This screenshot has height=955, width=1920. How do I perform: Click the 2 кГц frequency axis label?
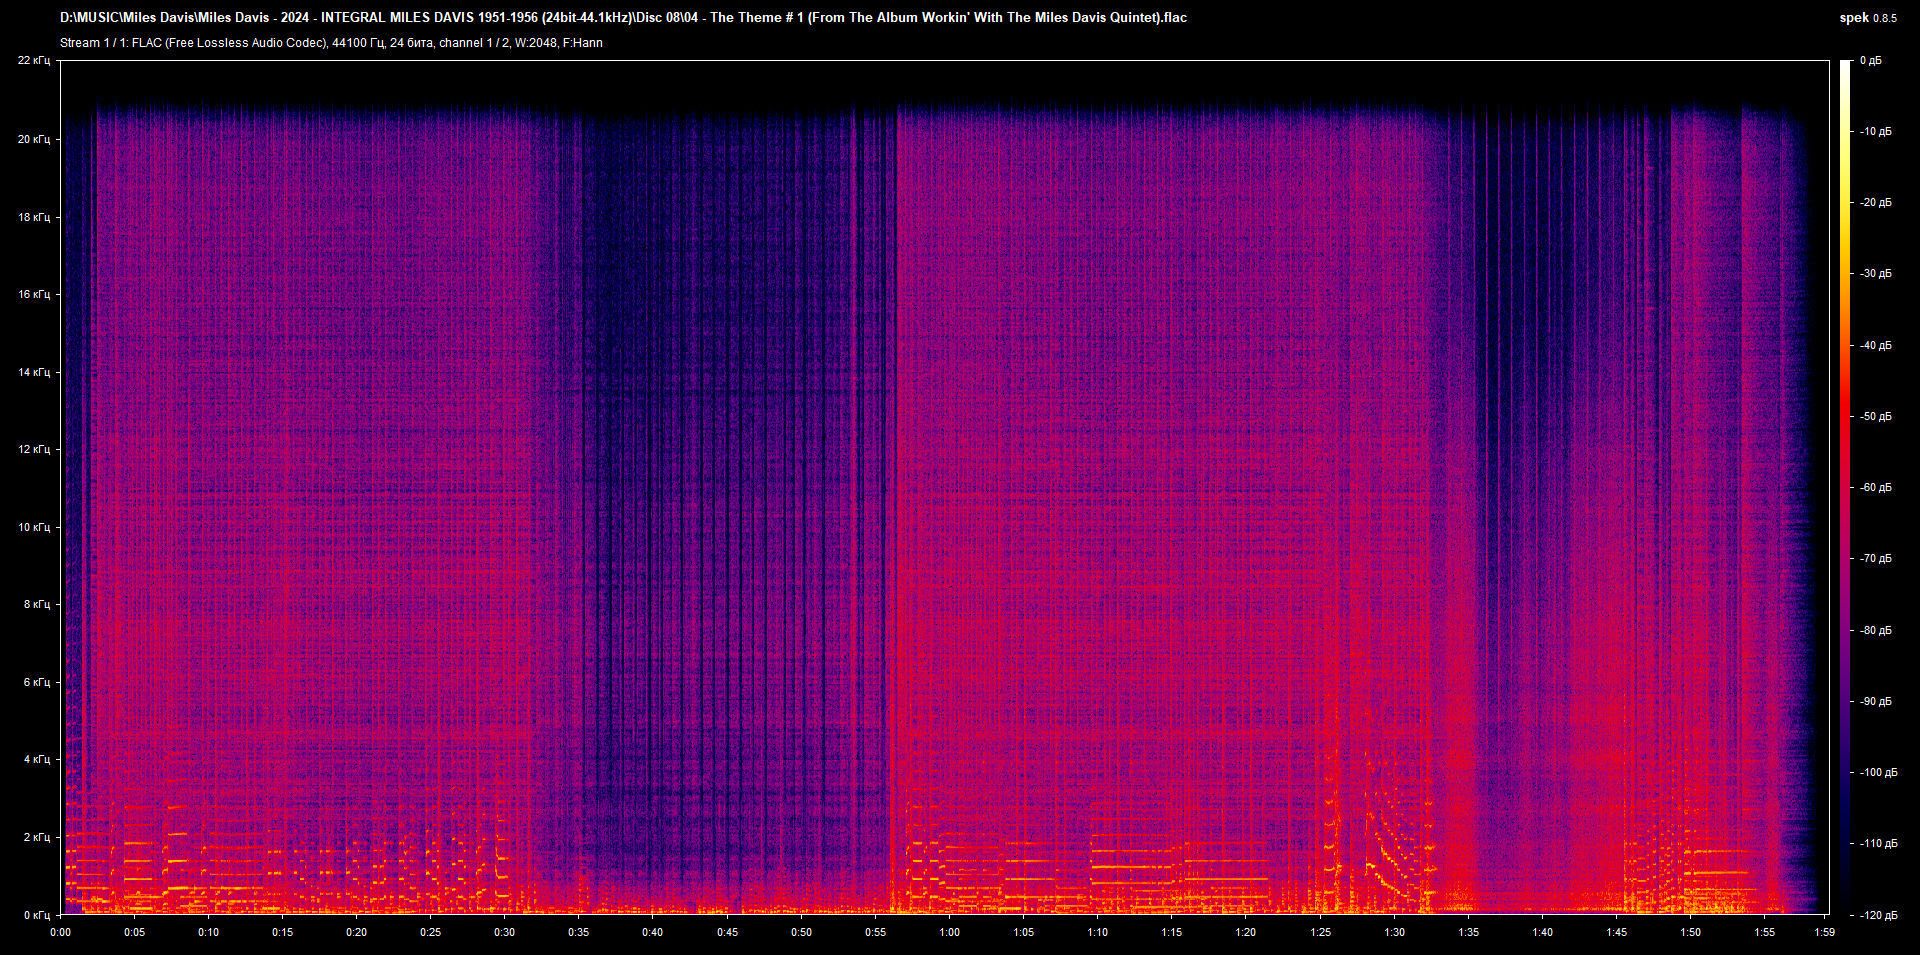pyautogui.click(x=37, y=837)
